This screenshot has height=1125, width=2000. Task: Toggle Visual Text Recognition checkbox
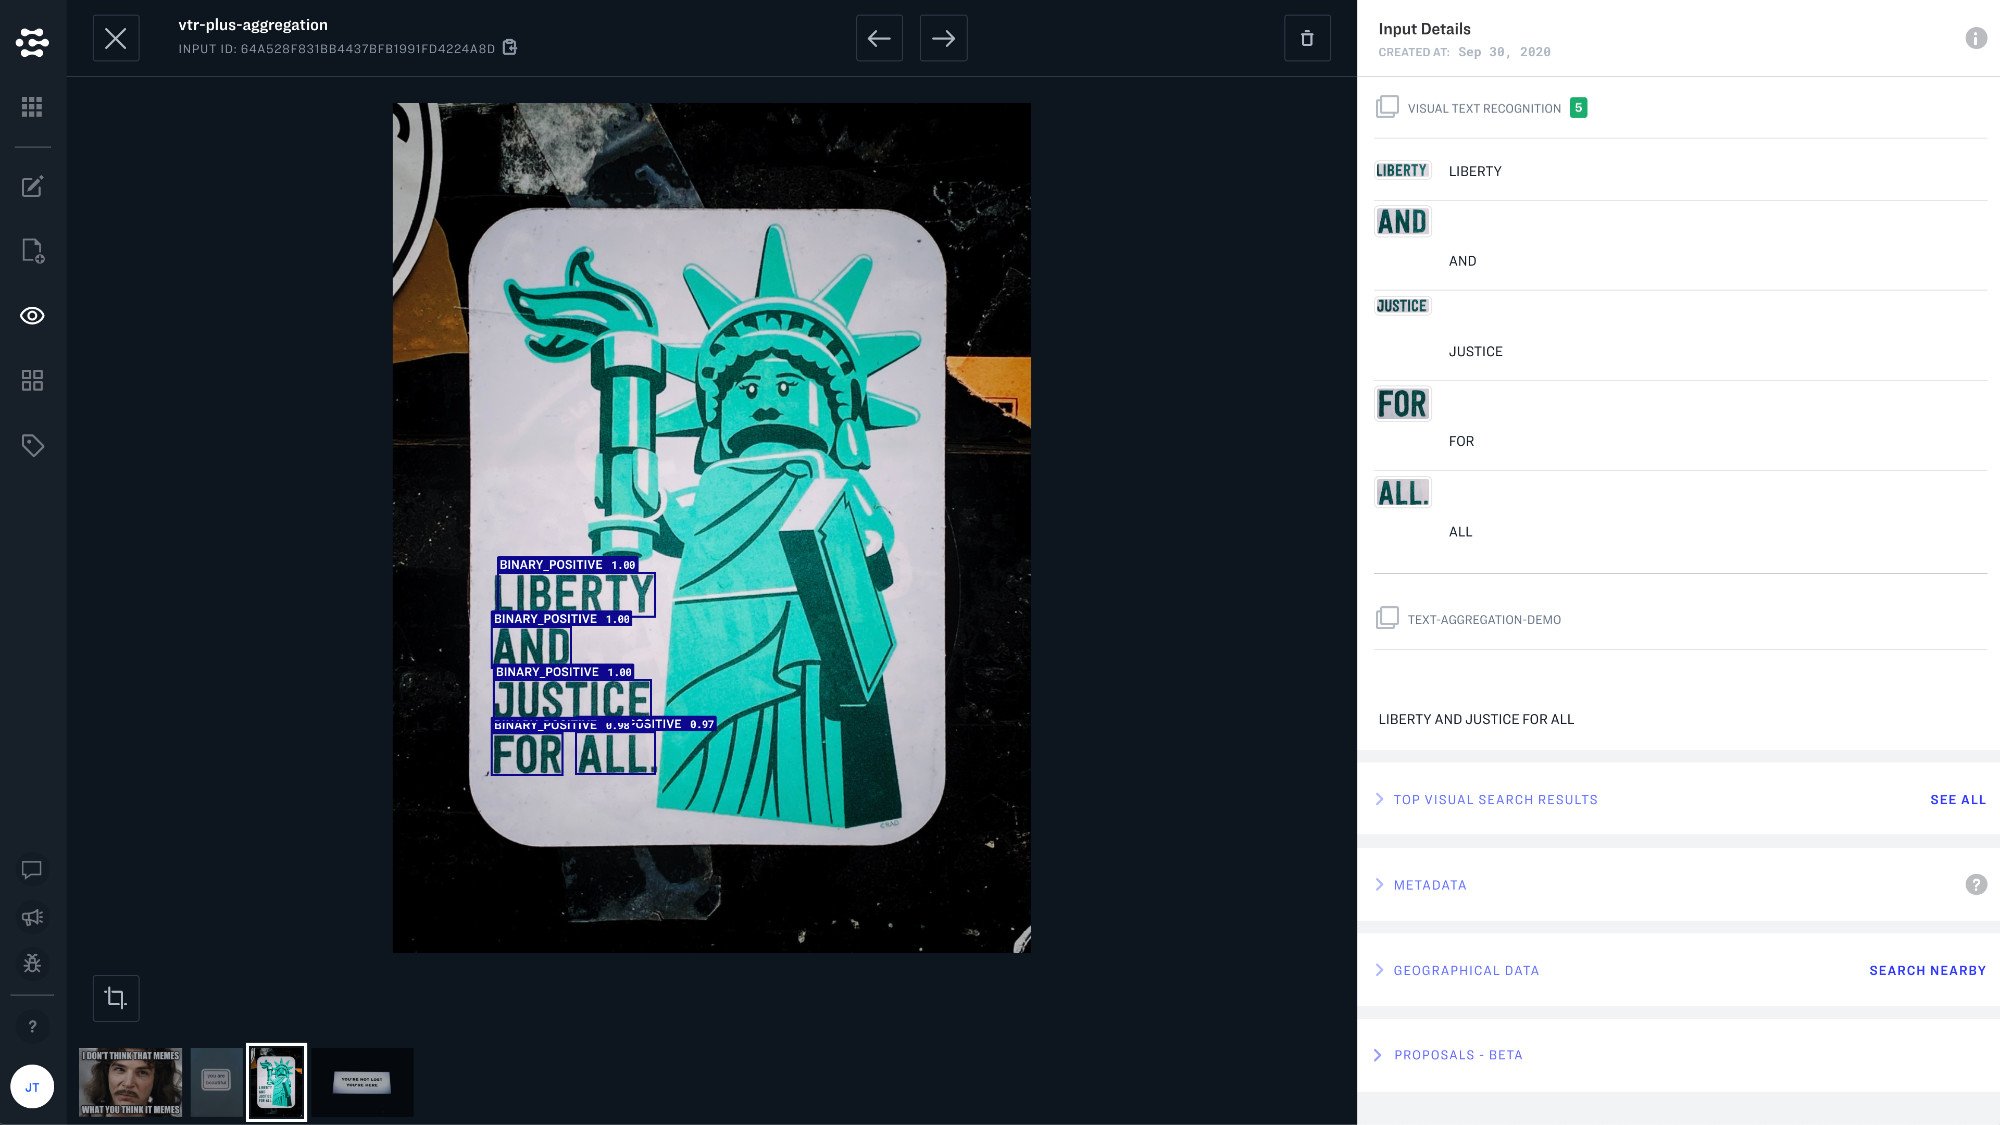coord(1387,107)
